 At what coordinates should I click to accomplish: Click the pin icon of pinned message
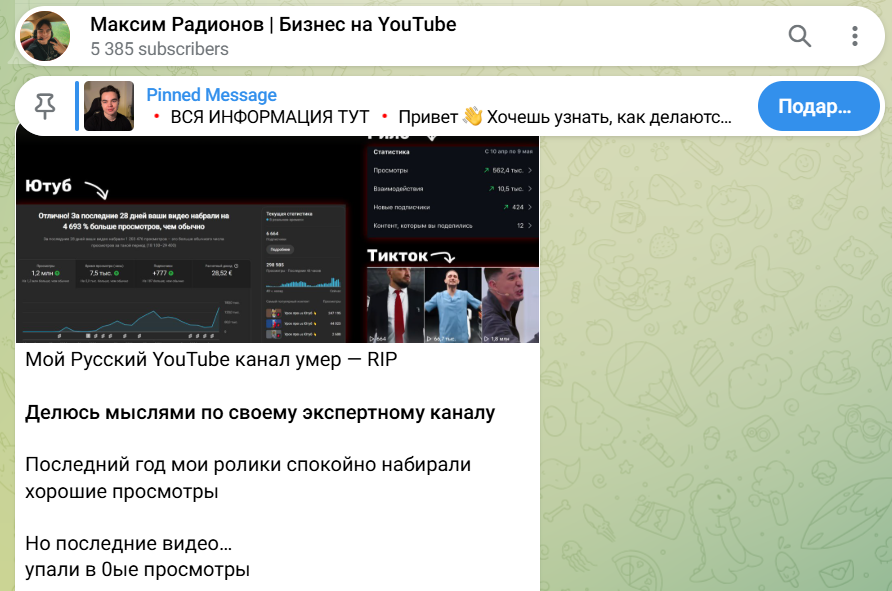click(x=45, y=106)
